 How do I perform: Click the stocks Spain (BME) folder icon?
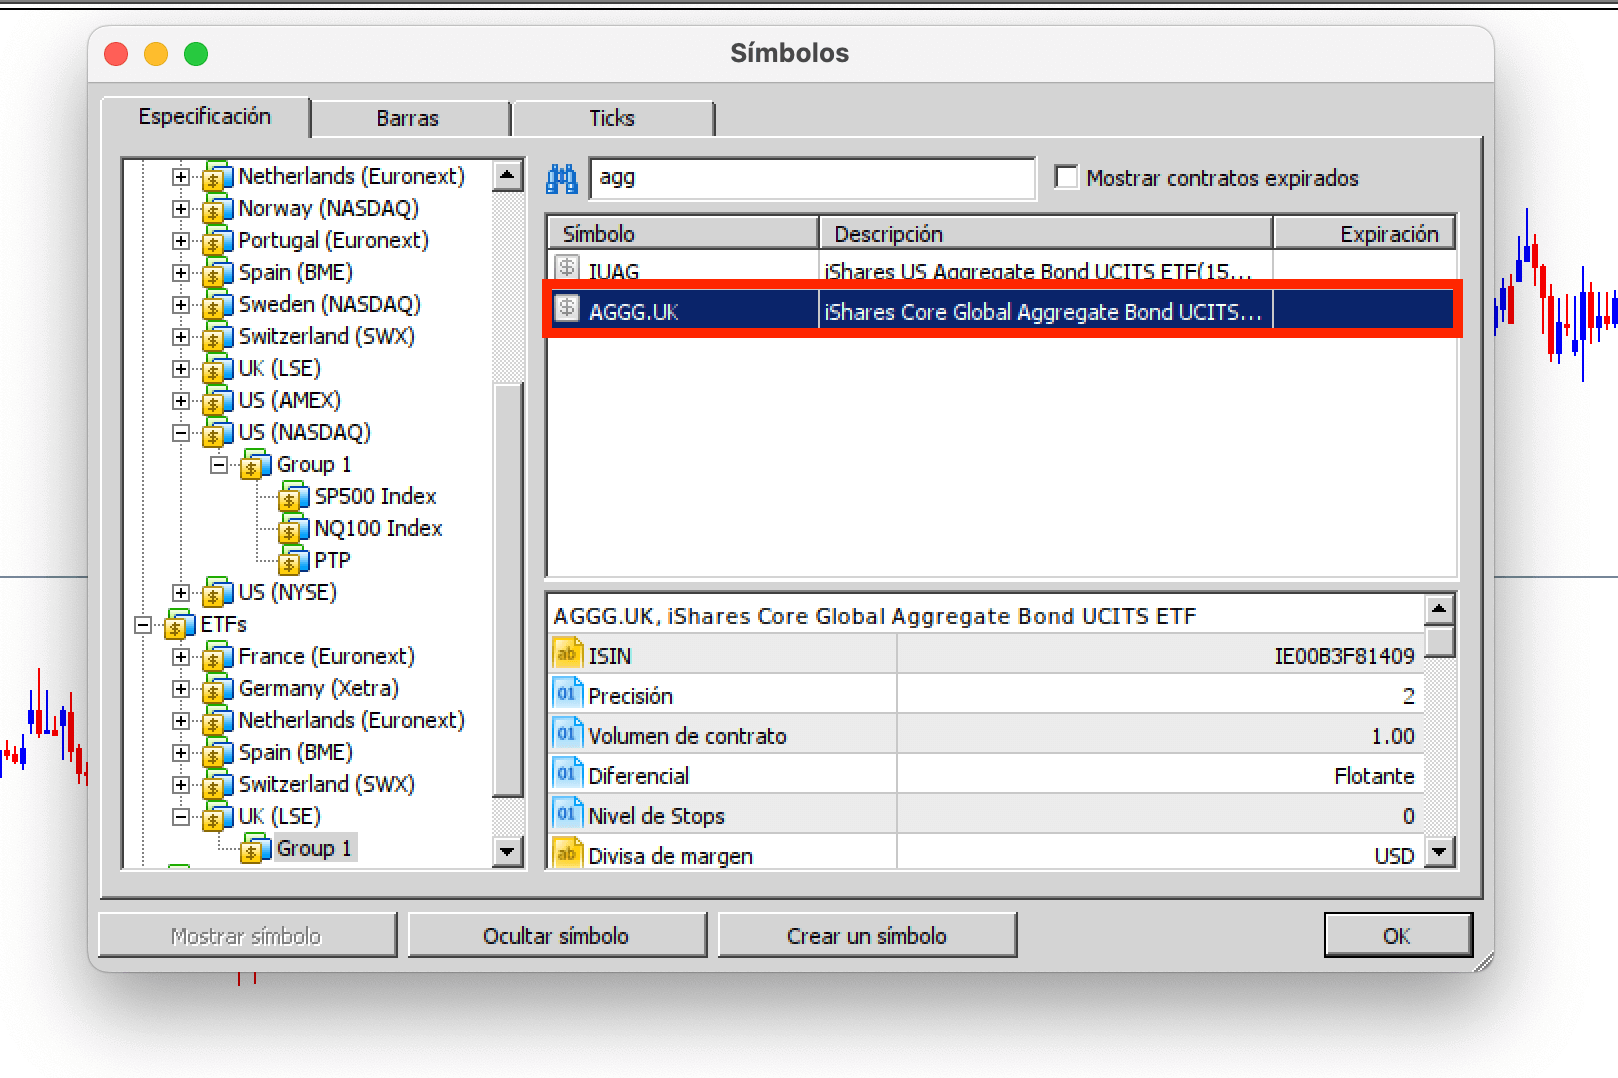click(x=217, y=272)
